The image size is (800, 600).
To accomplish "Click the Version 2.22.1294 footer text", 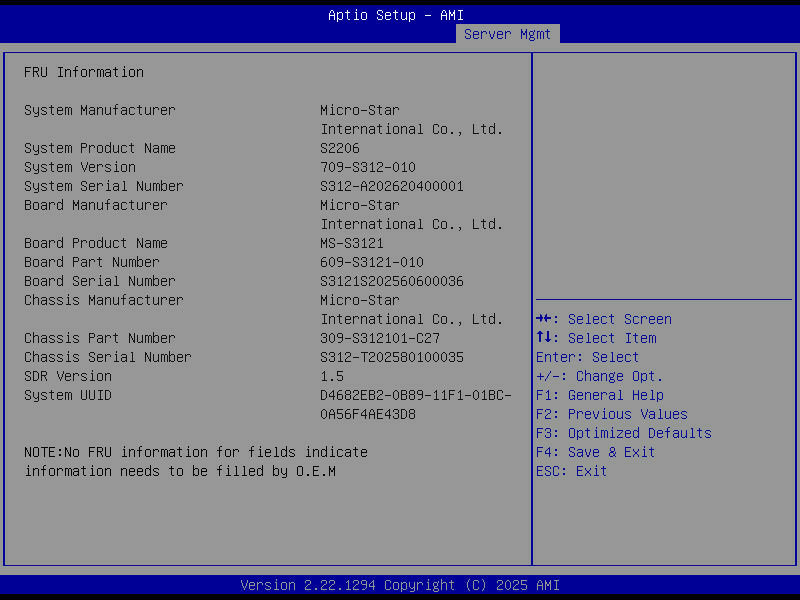I will click(x=400, y=584).
